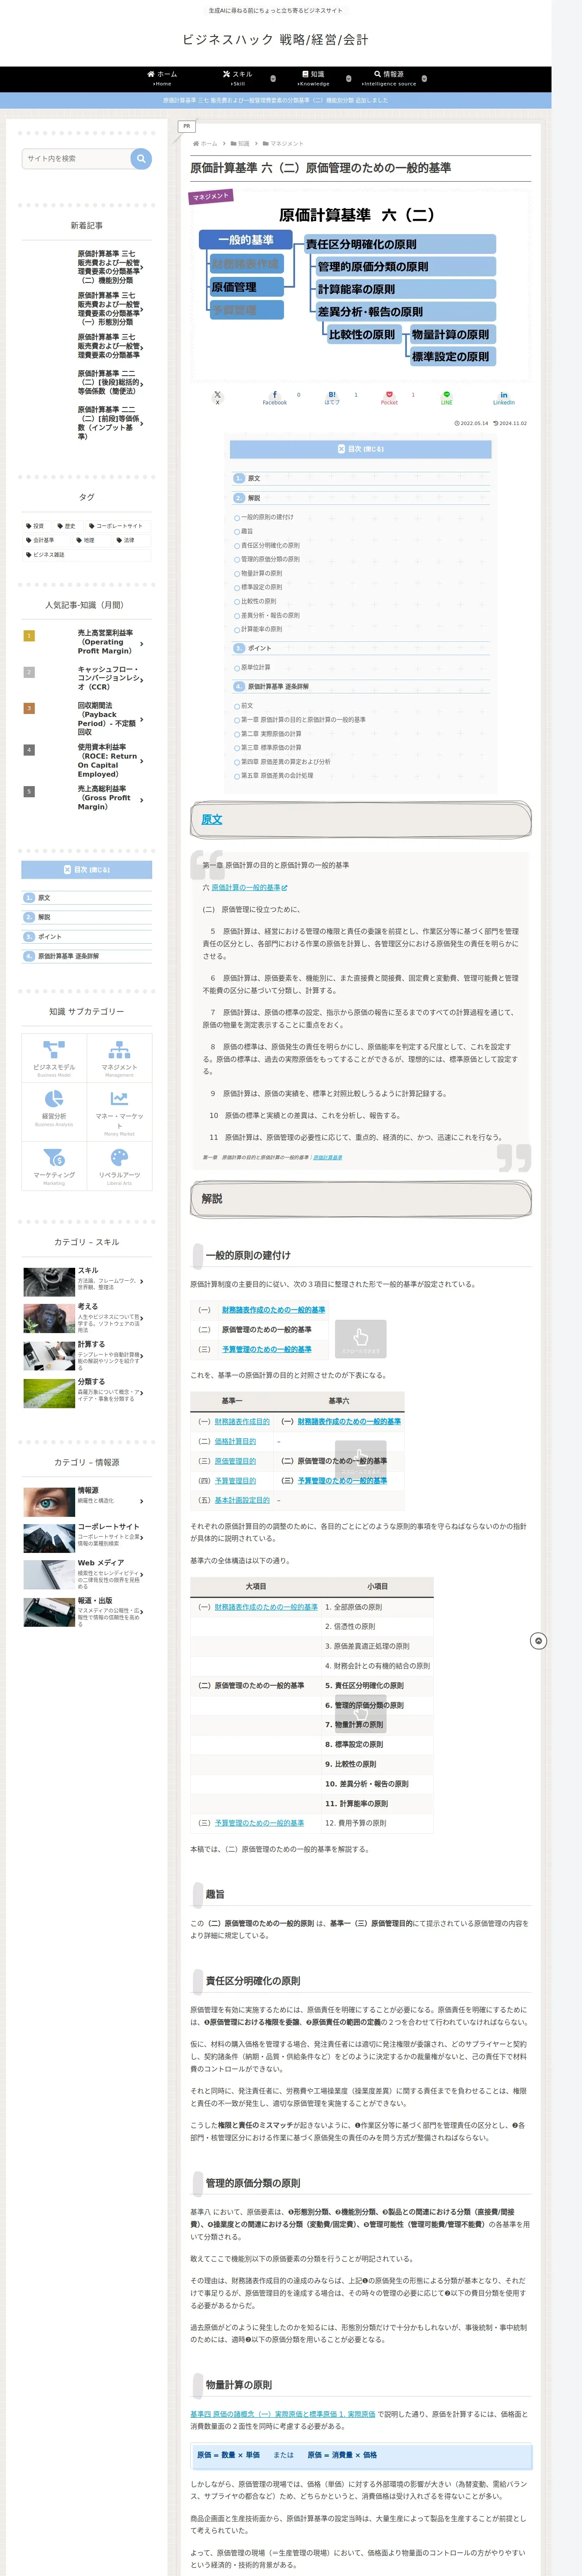Select the コーポレートサイト tag
Viewport: 582px width, 2576px height.
[x=116, y=525]
